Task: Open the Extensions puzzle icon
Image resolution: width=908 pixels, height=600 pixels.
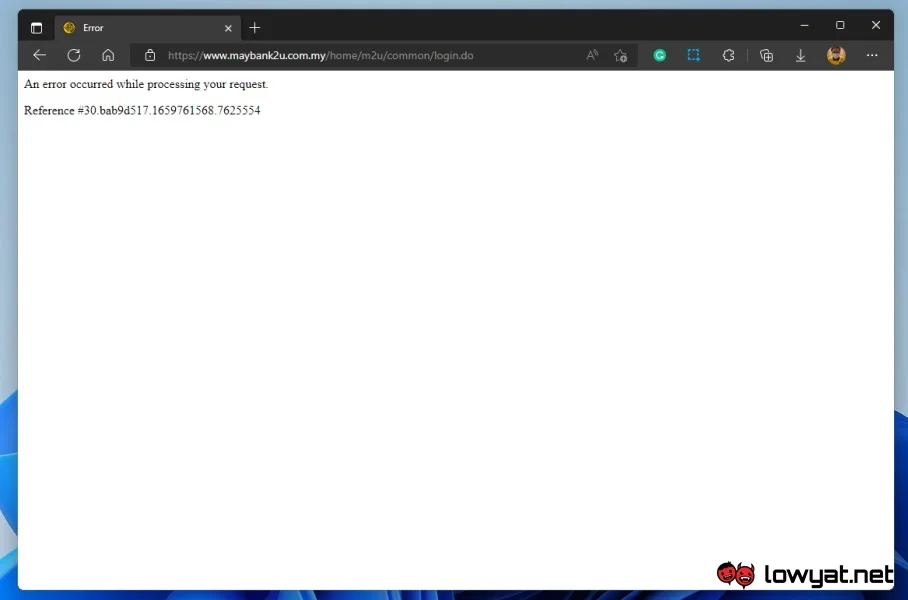Action: coord(728,56)
